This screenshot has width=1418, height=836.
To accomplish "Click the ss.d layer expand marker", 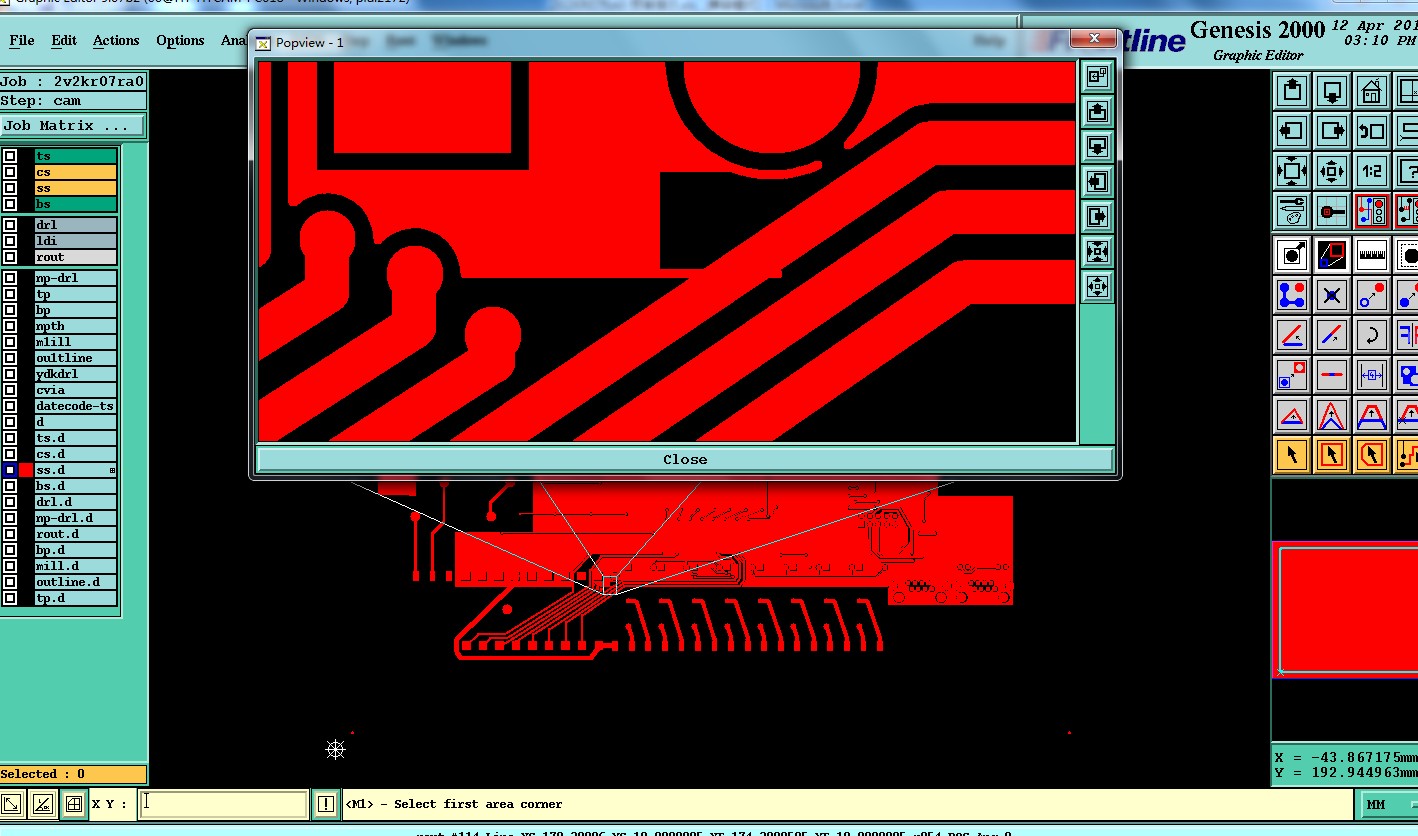I will [112, 470].
